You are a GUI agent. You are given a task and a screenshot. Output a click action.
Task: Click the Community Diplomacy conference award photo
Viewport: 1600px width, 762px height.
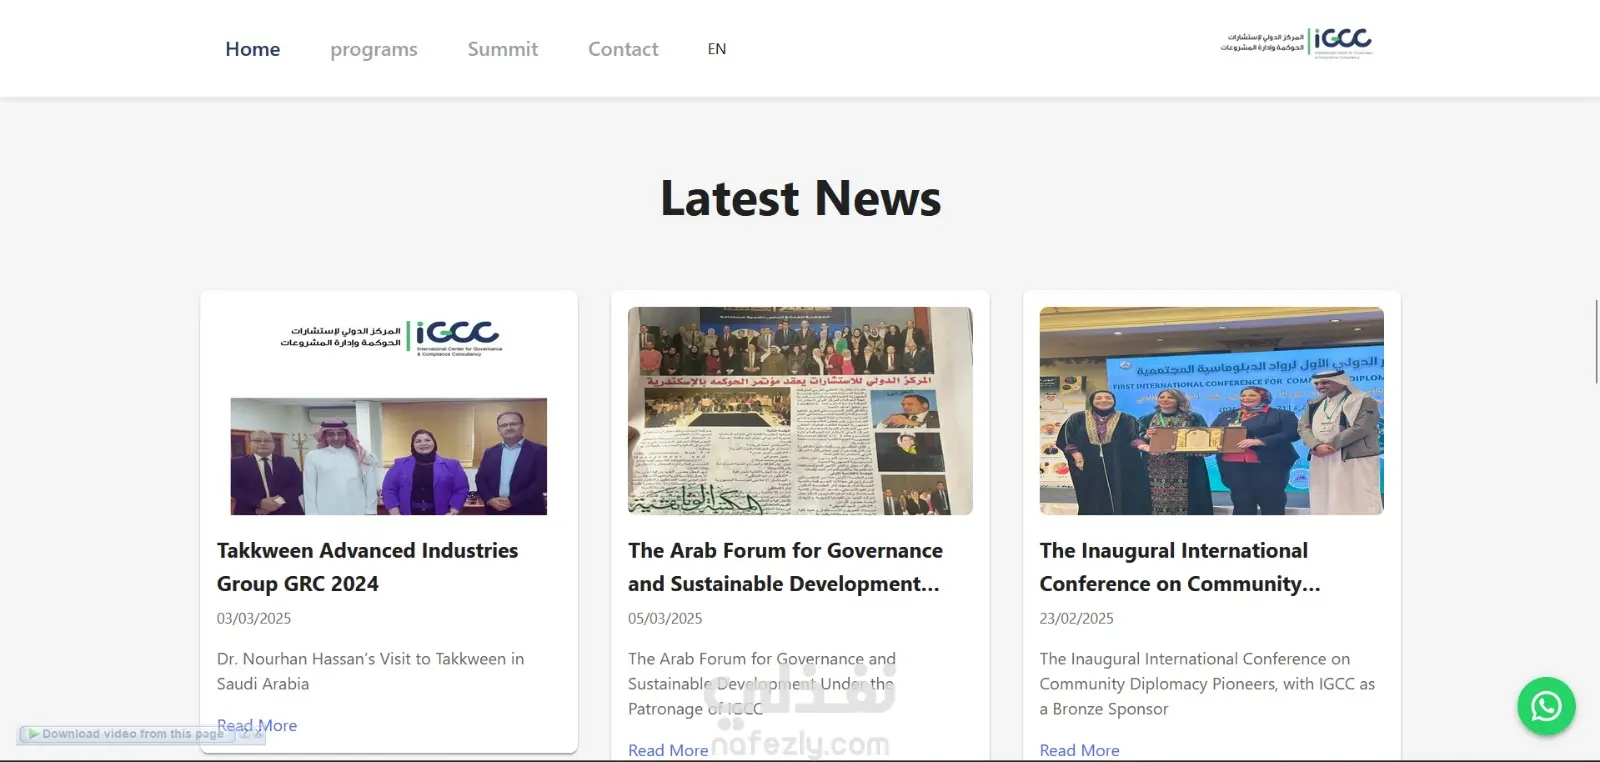coord(1212,411)
